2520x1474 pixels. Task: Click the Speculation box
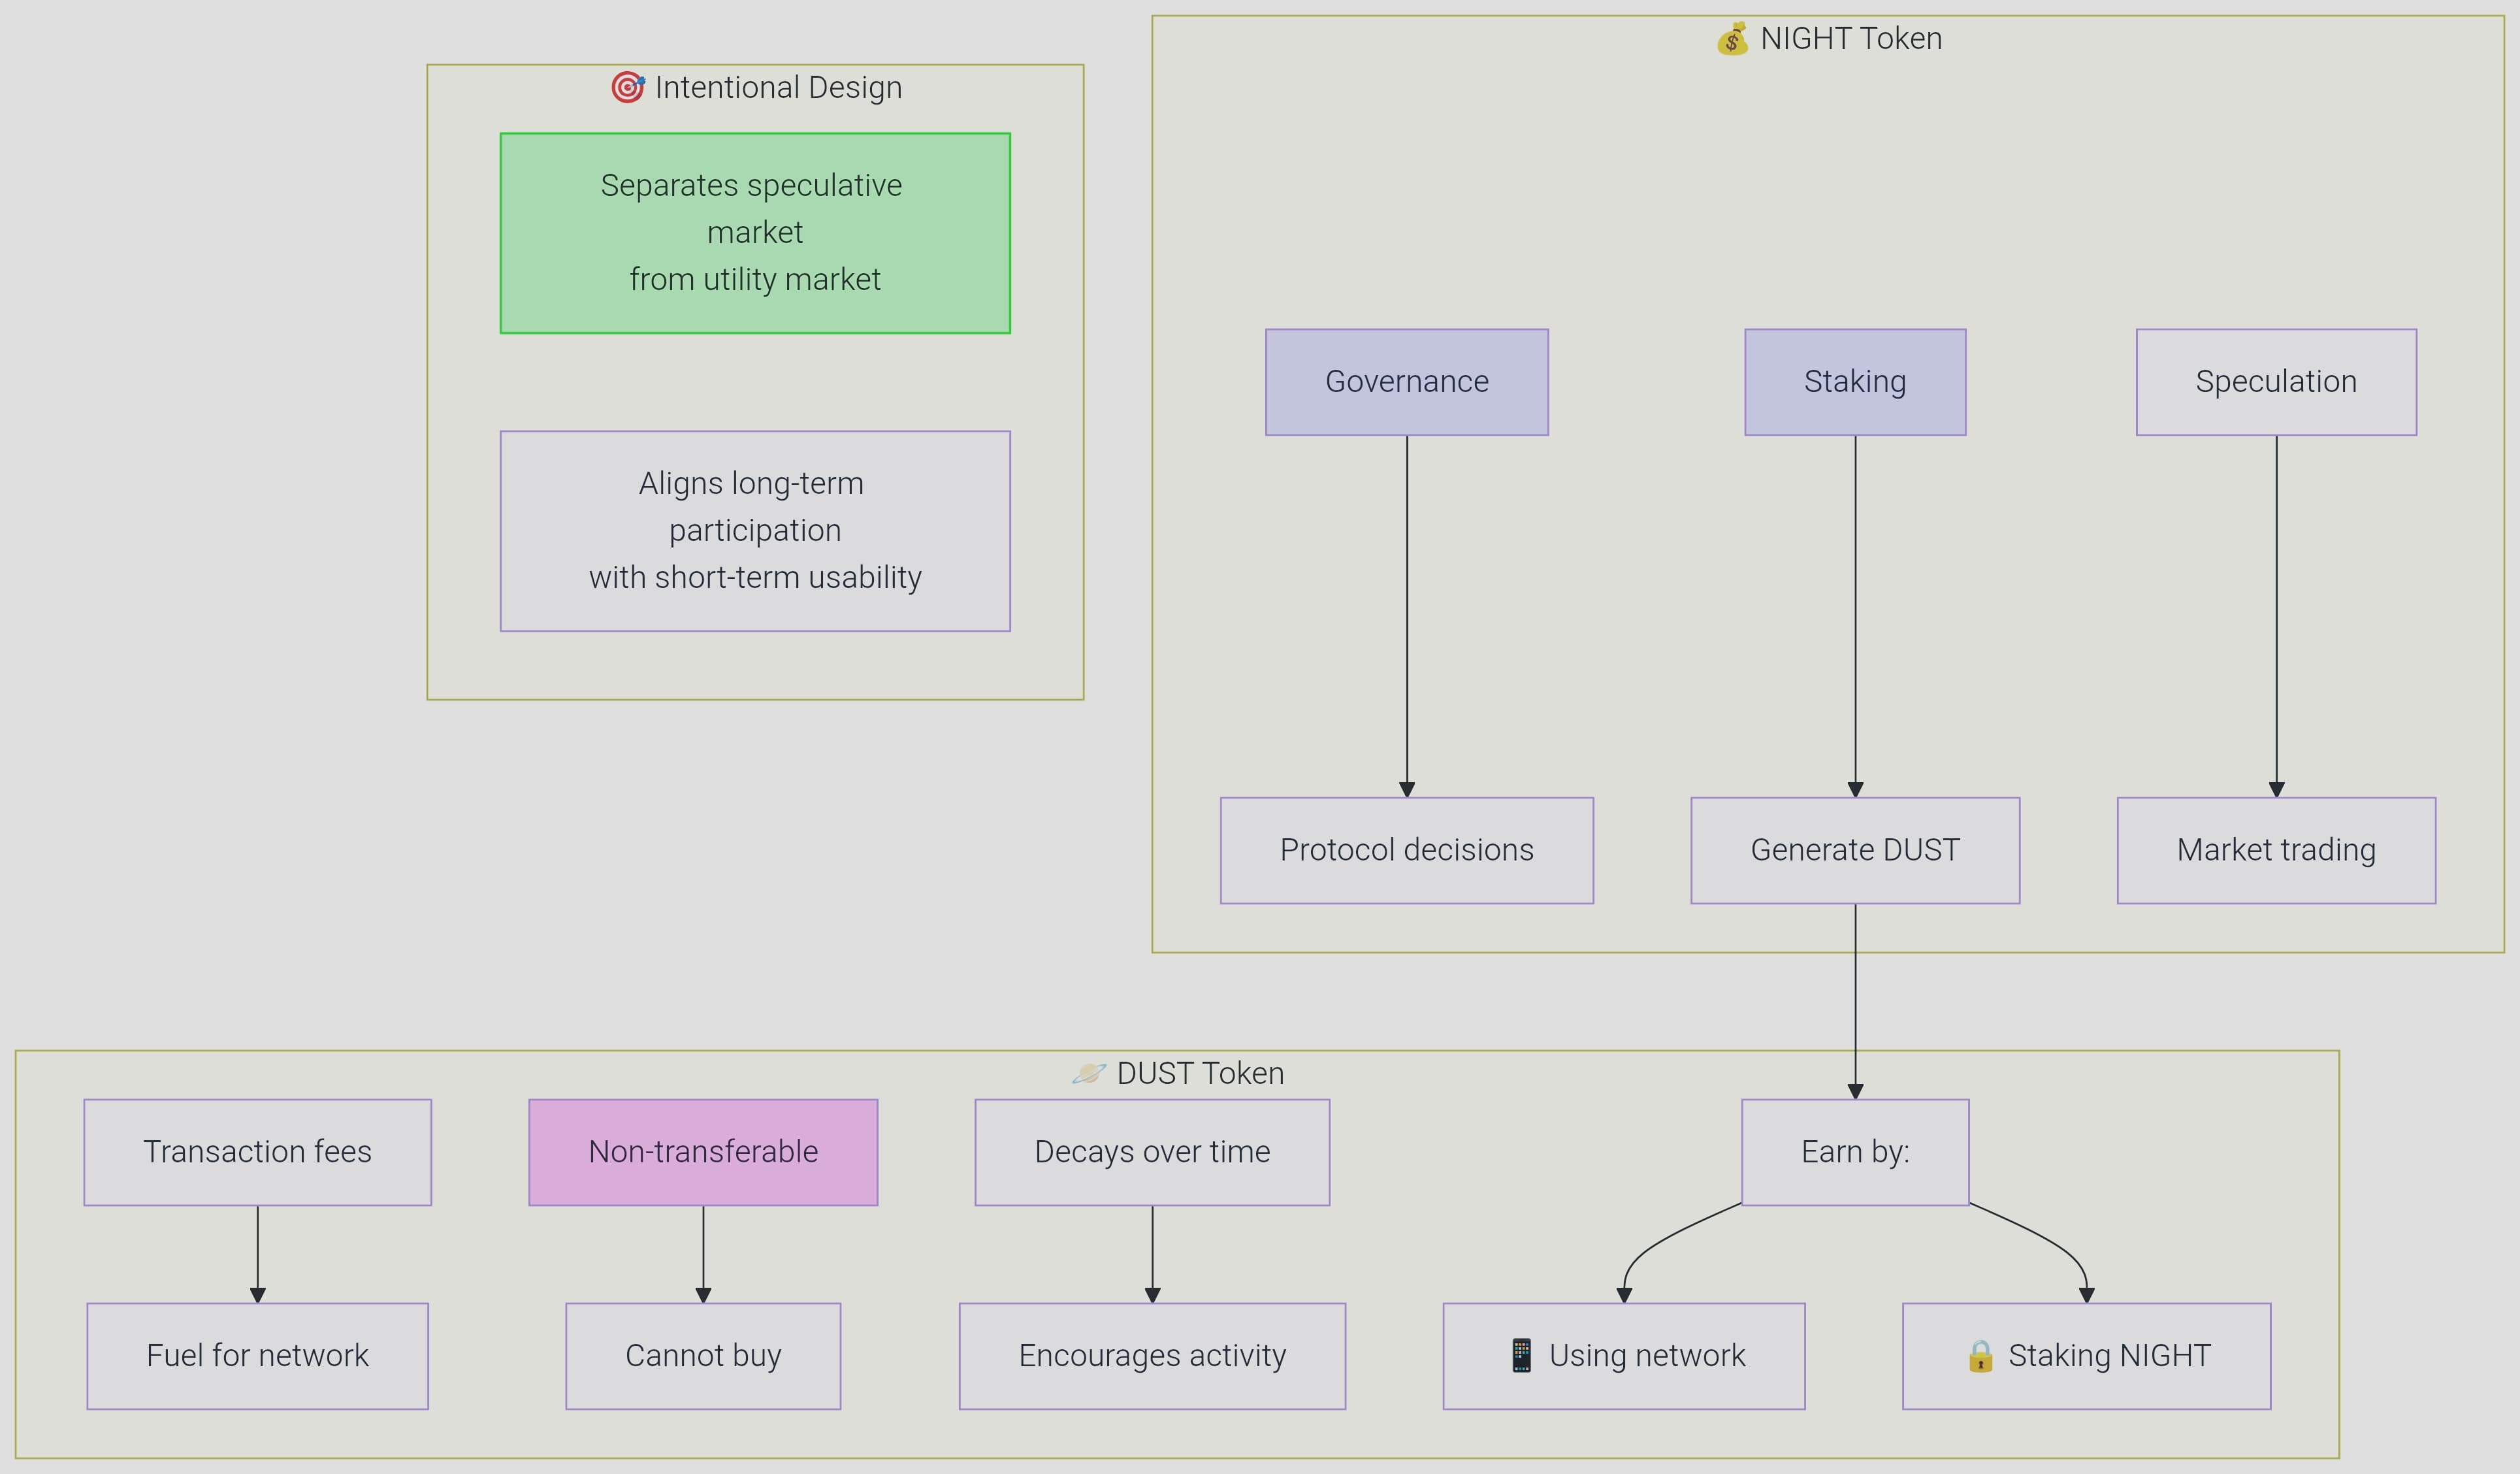tap(2276, 382)
